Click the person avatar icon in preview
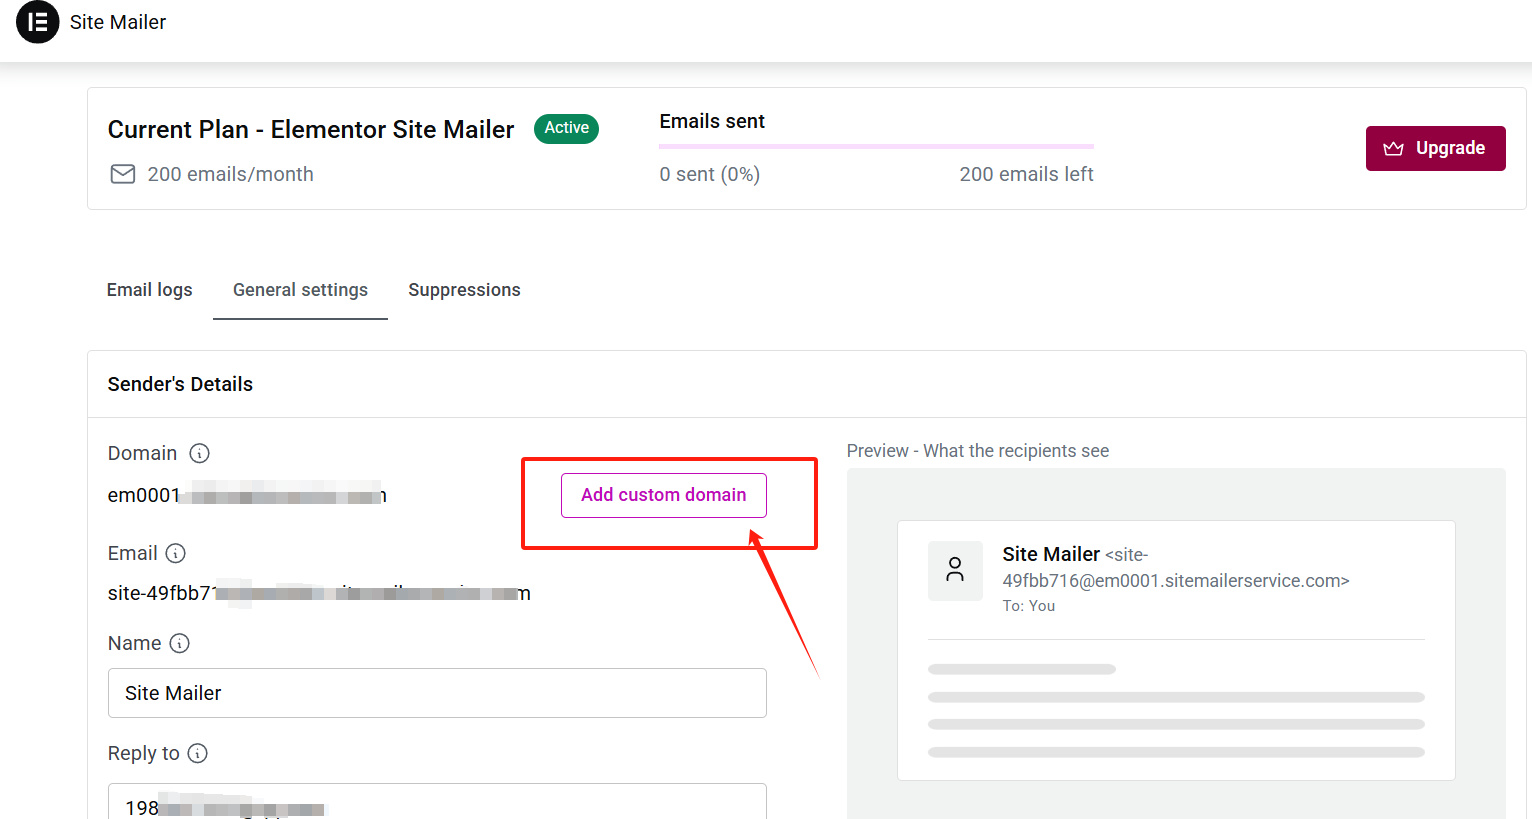Image resolution: width=1532 pixels, height=819 pixels. [x=955, y=570]
